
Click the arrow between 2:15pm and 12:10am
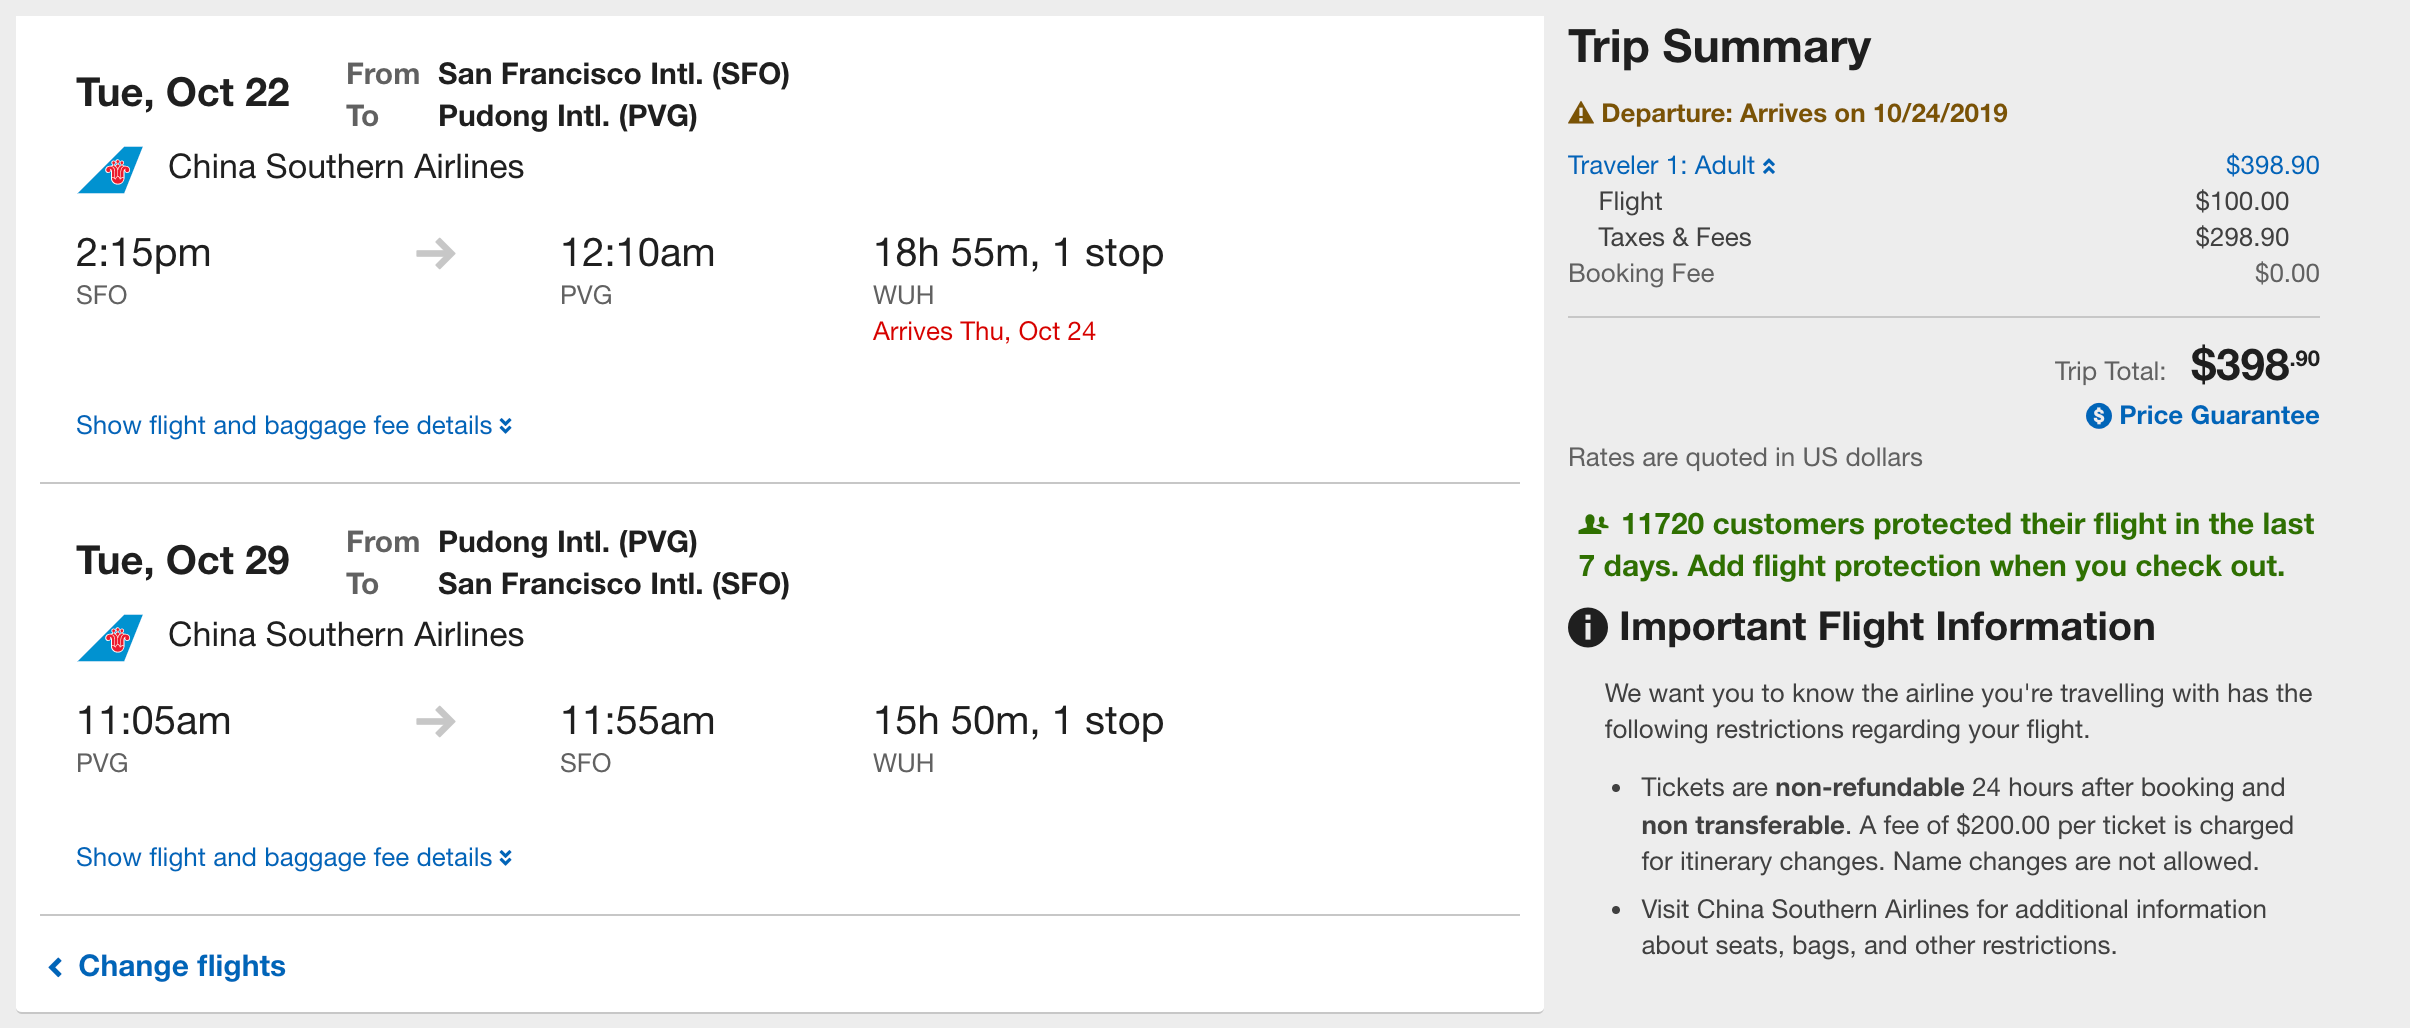click(x=436, y=254)
